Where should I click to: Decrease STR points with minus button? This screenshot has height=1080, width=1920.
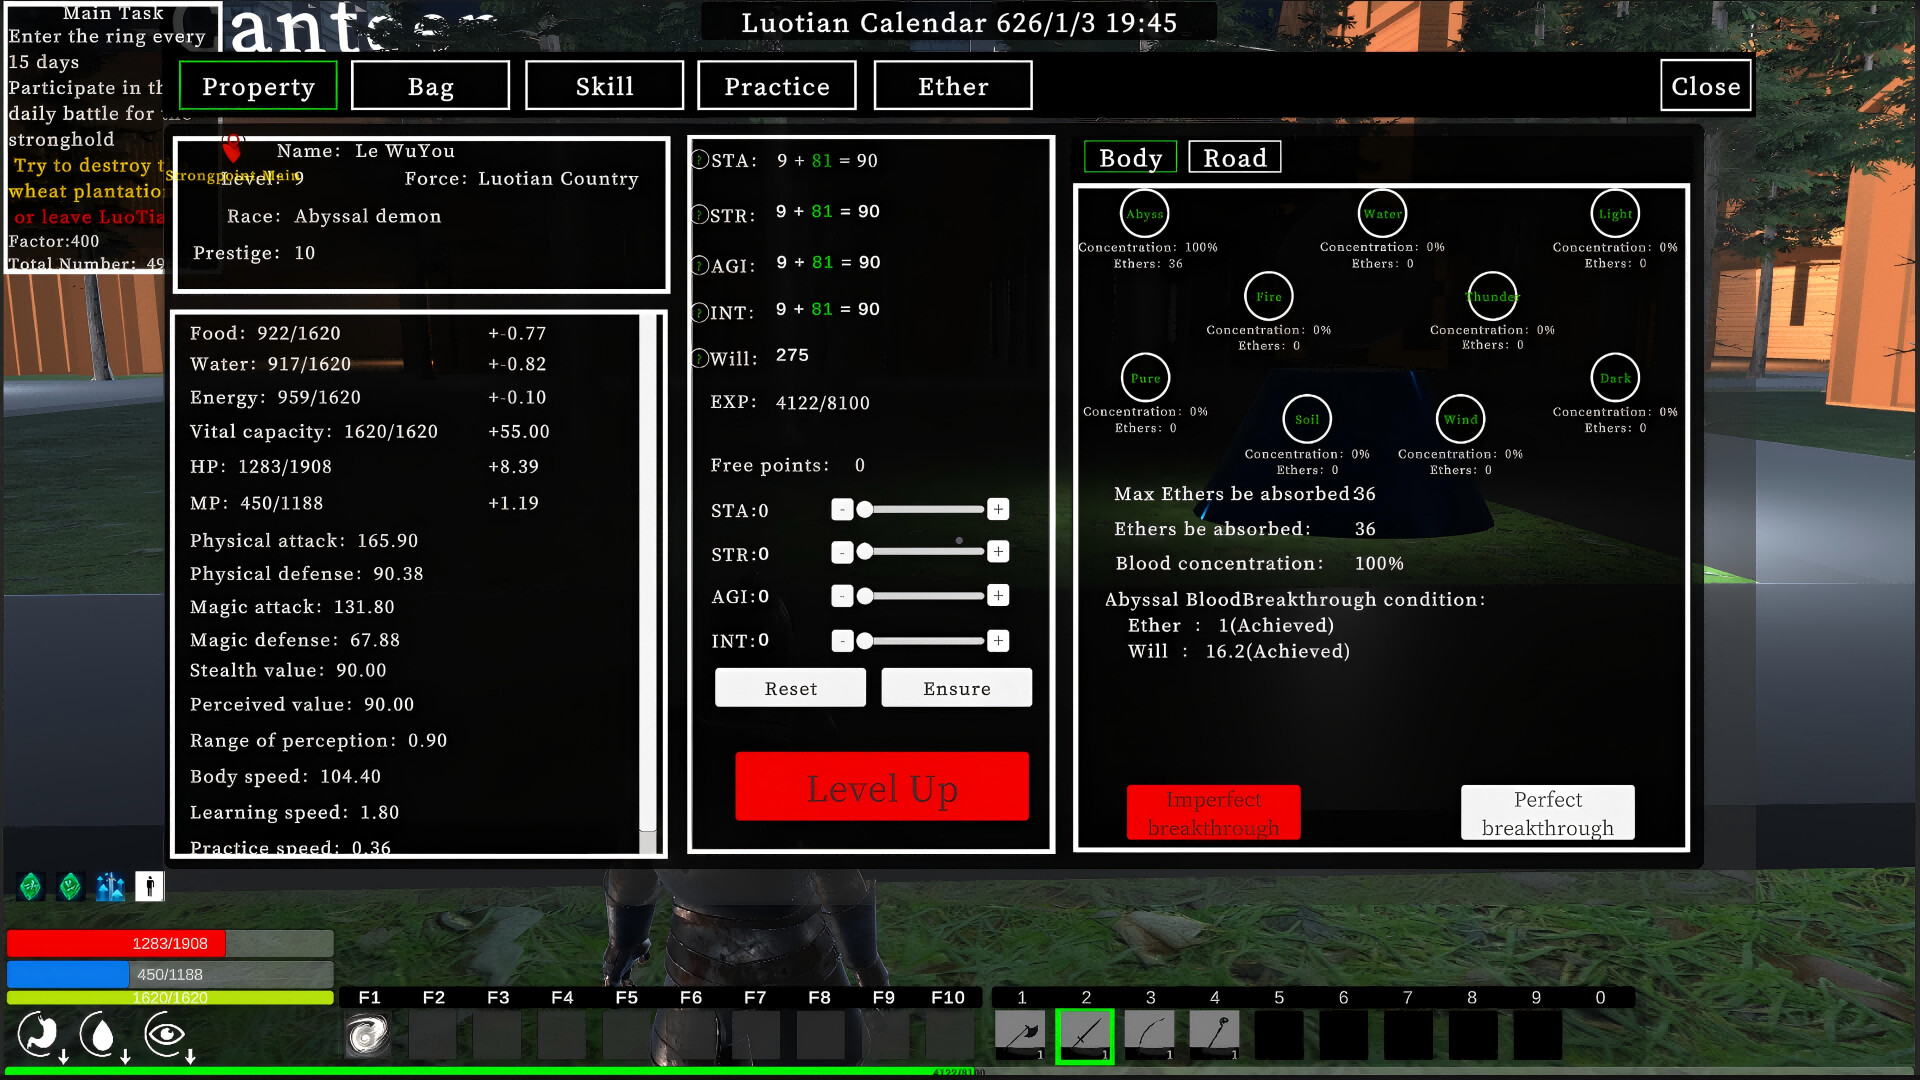point(842,552)
